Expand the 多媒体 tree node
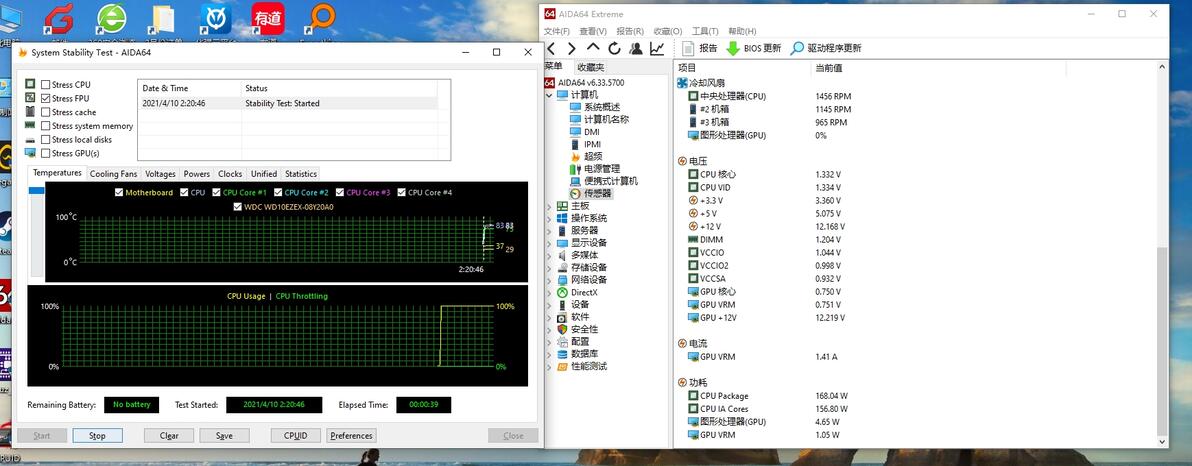The image size is (1192, 466). tap(549, 255)
